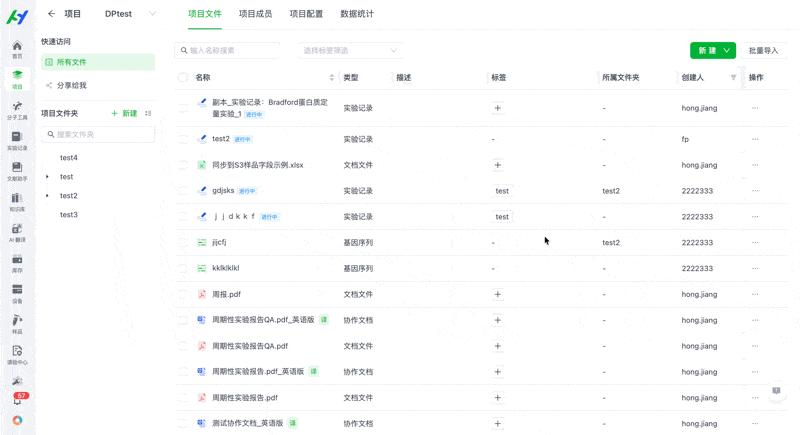Click the share icon beside 分享给我
The height and width of the screenshot is (435, 800).
click(49, 85)
